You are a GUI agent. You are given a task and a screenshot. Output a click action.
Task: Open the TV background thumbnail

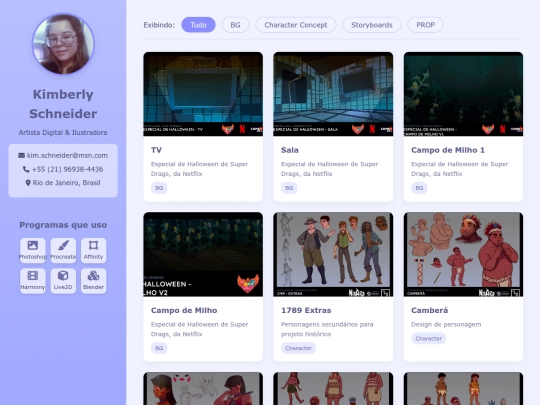click(x=203, y=94)
